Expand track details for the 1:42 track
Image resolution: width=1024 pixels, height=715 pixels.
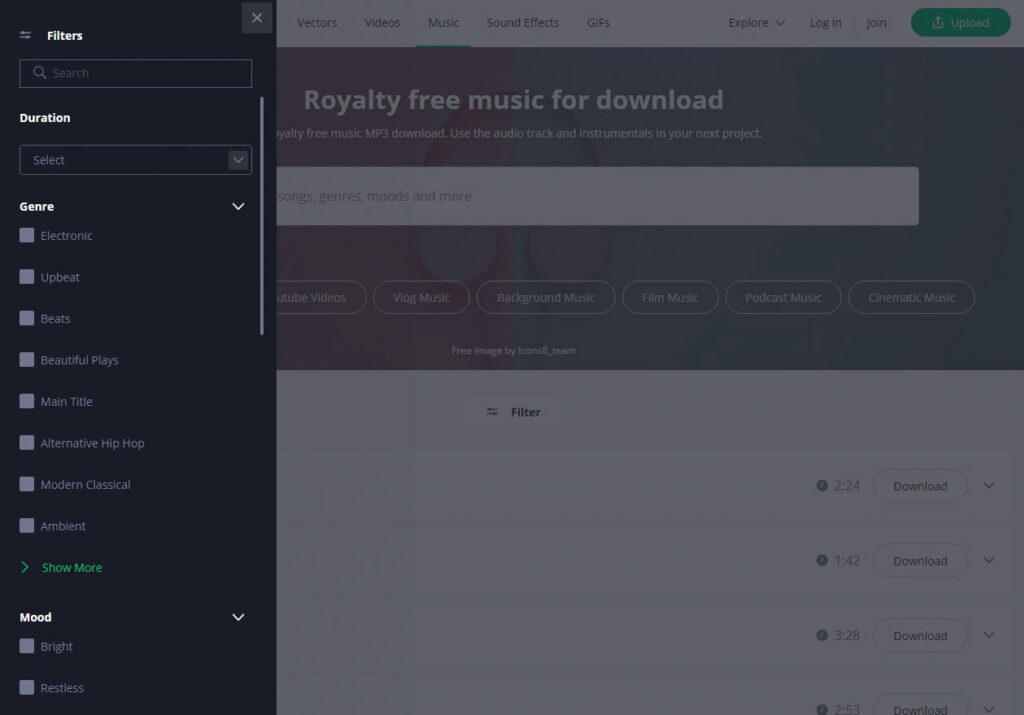tap(989, 560)
